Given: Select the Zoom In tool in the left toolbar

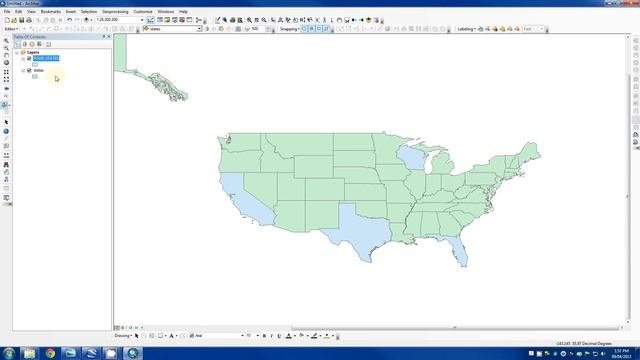Looking at the screenshot, I should (6, 41).
